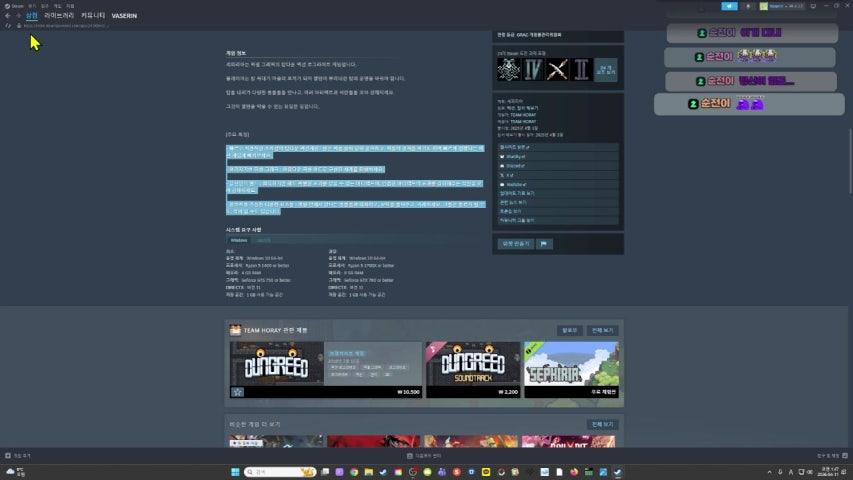Open the Library tab
Image resolution: width=853 pixels, height=480 pixels.
(59, 16)
